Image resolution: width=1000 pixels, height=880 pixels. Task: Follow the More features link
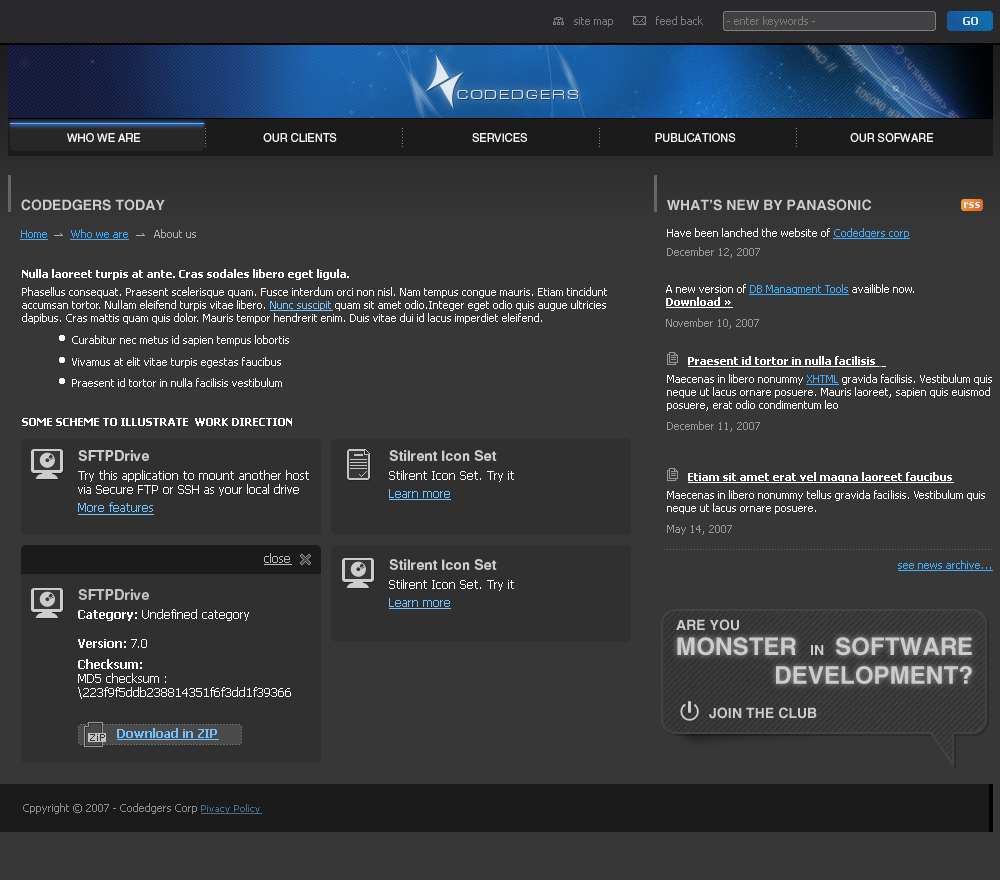tap(115, 508)
